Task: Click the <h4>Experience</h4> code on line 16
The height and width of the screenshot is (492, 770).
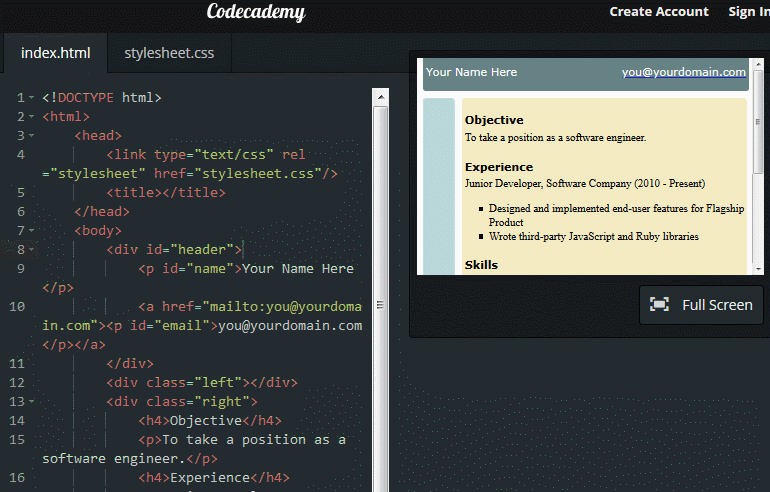Action: pyautogui.click(x=214, y=478)
